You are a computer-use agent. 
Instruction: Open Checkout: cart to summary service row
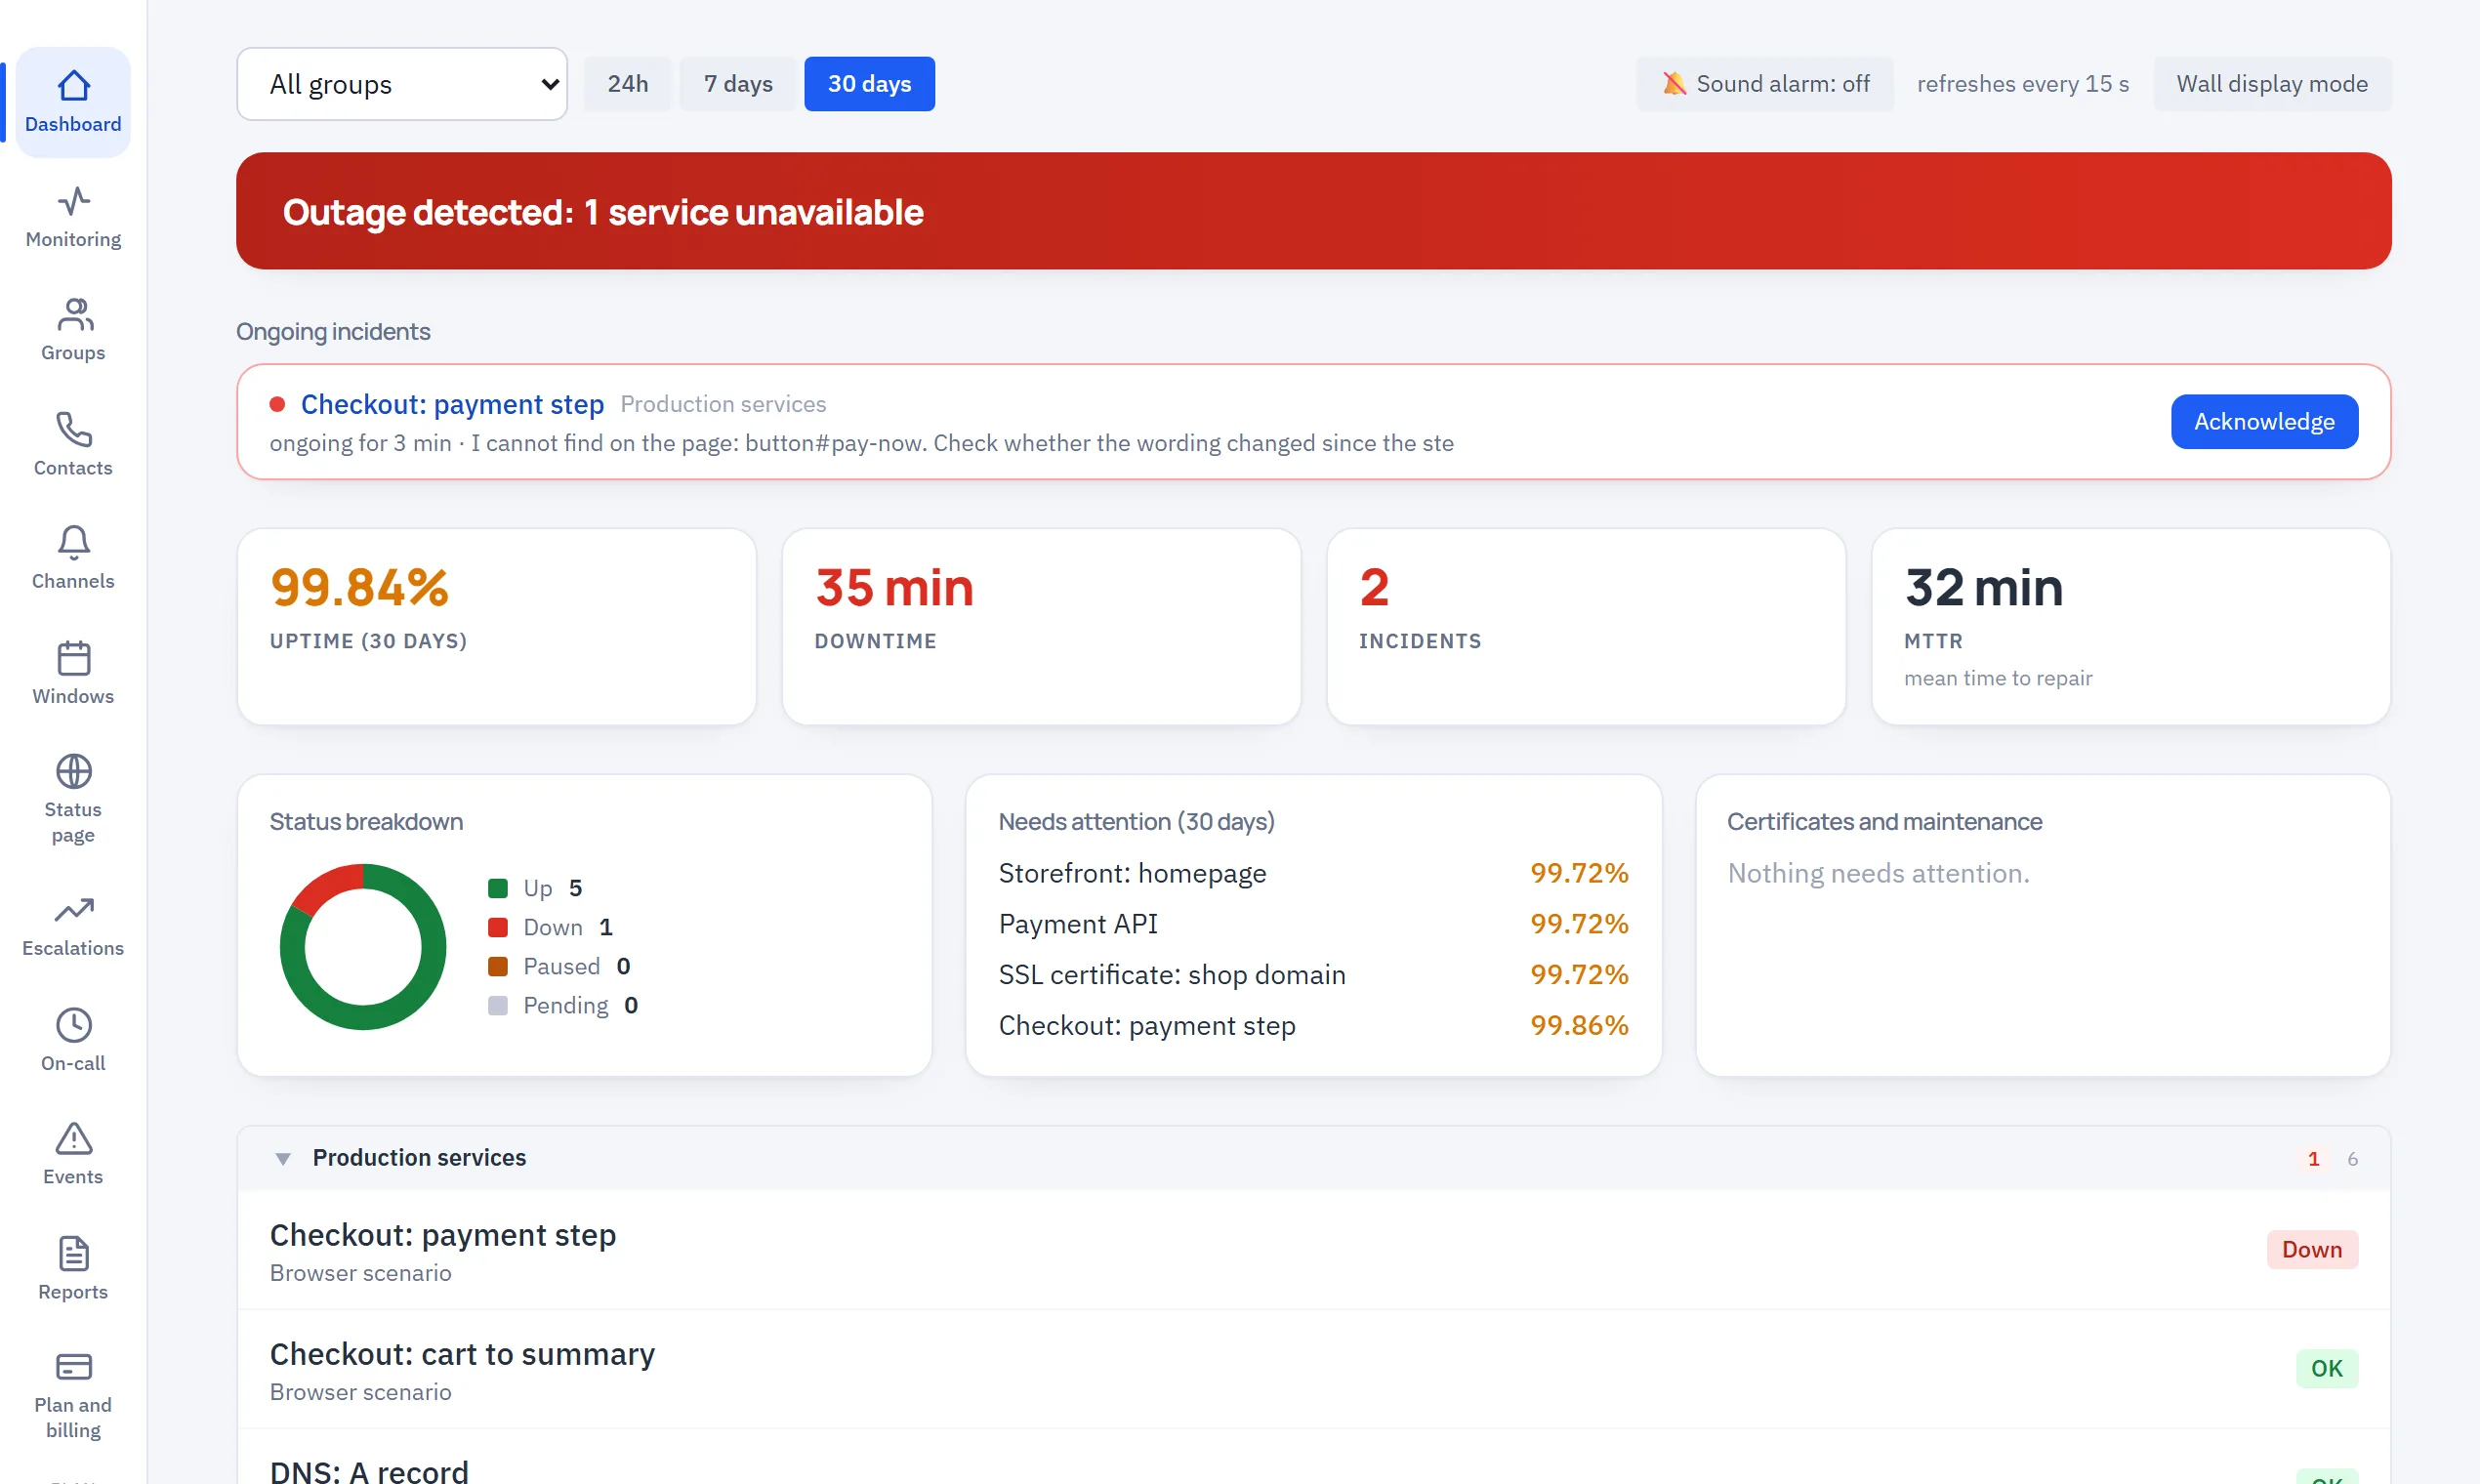(x=1313, y=1369)
